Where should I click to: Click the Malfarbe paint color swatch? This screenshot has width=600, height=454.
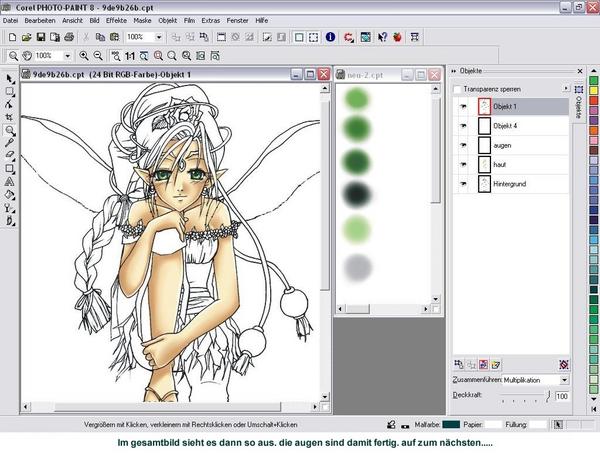pyautogui.click(x=451, y=425)
